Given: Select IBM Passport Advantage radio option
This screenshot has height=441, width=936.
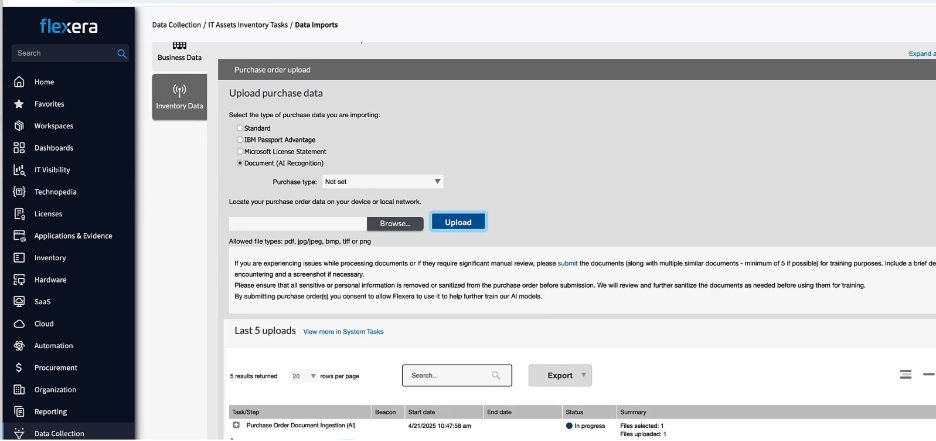Looking at the screenshot, I should pos(240,140).
